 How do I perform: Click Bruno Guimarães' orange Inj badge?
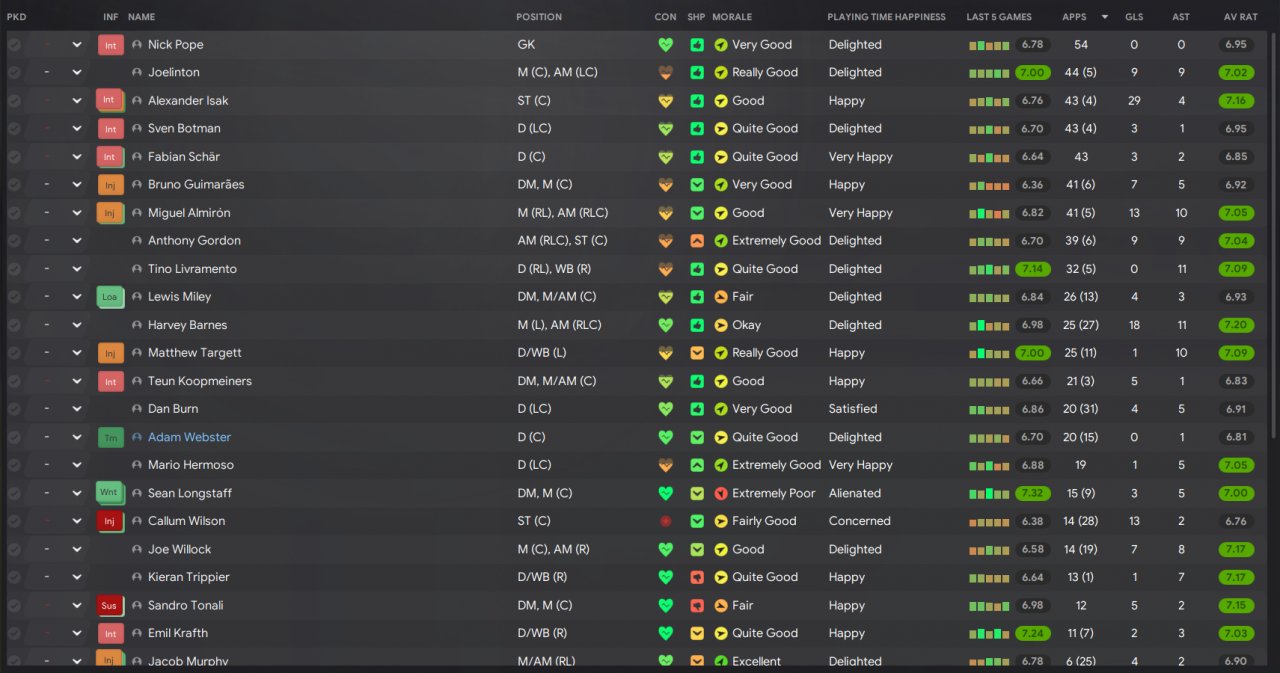click(110, 185)
